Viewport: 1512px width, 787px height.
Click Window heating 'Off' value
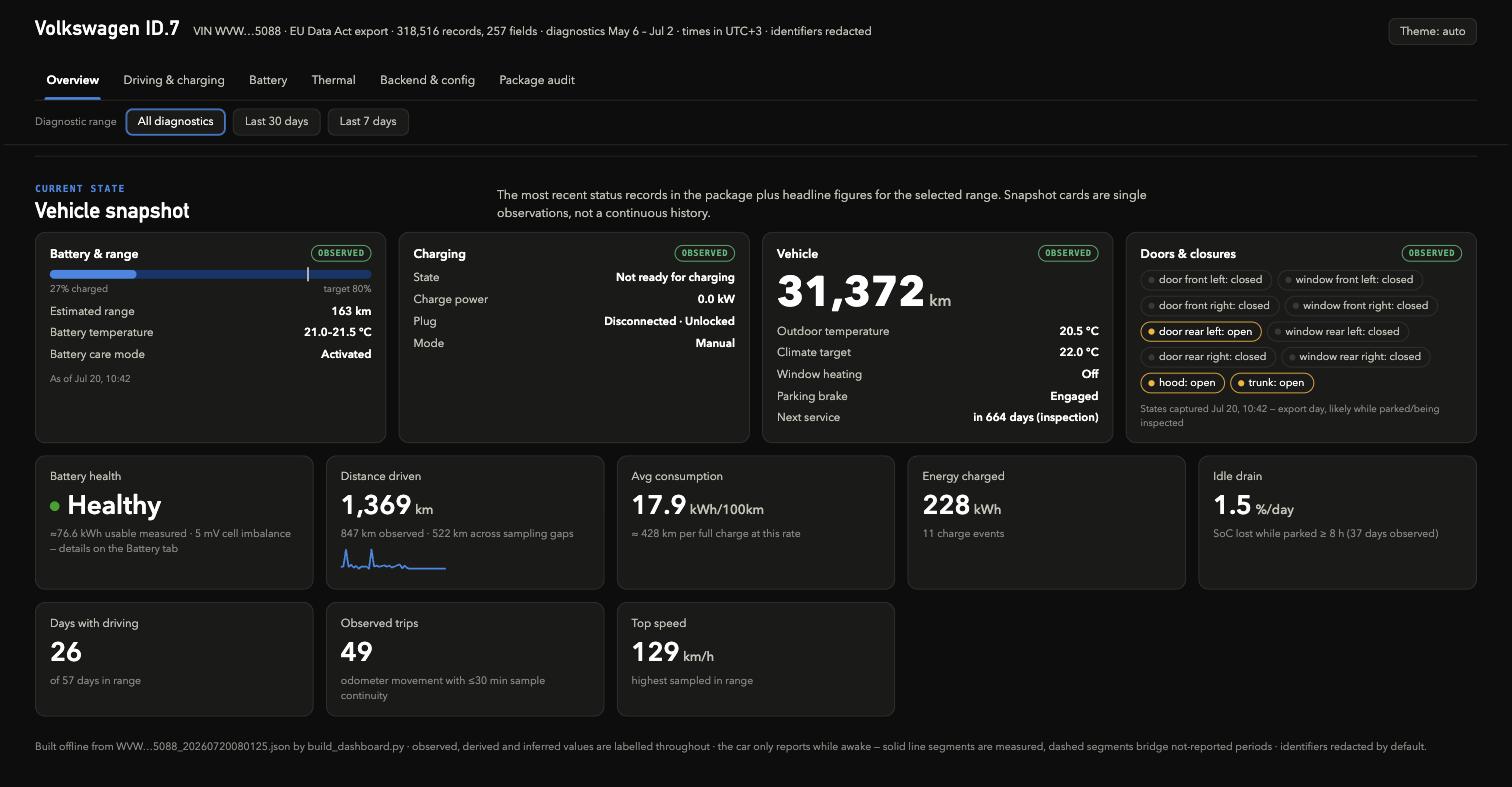click(1090, 374)
